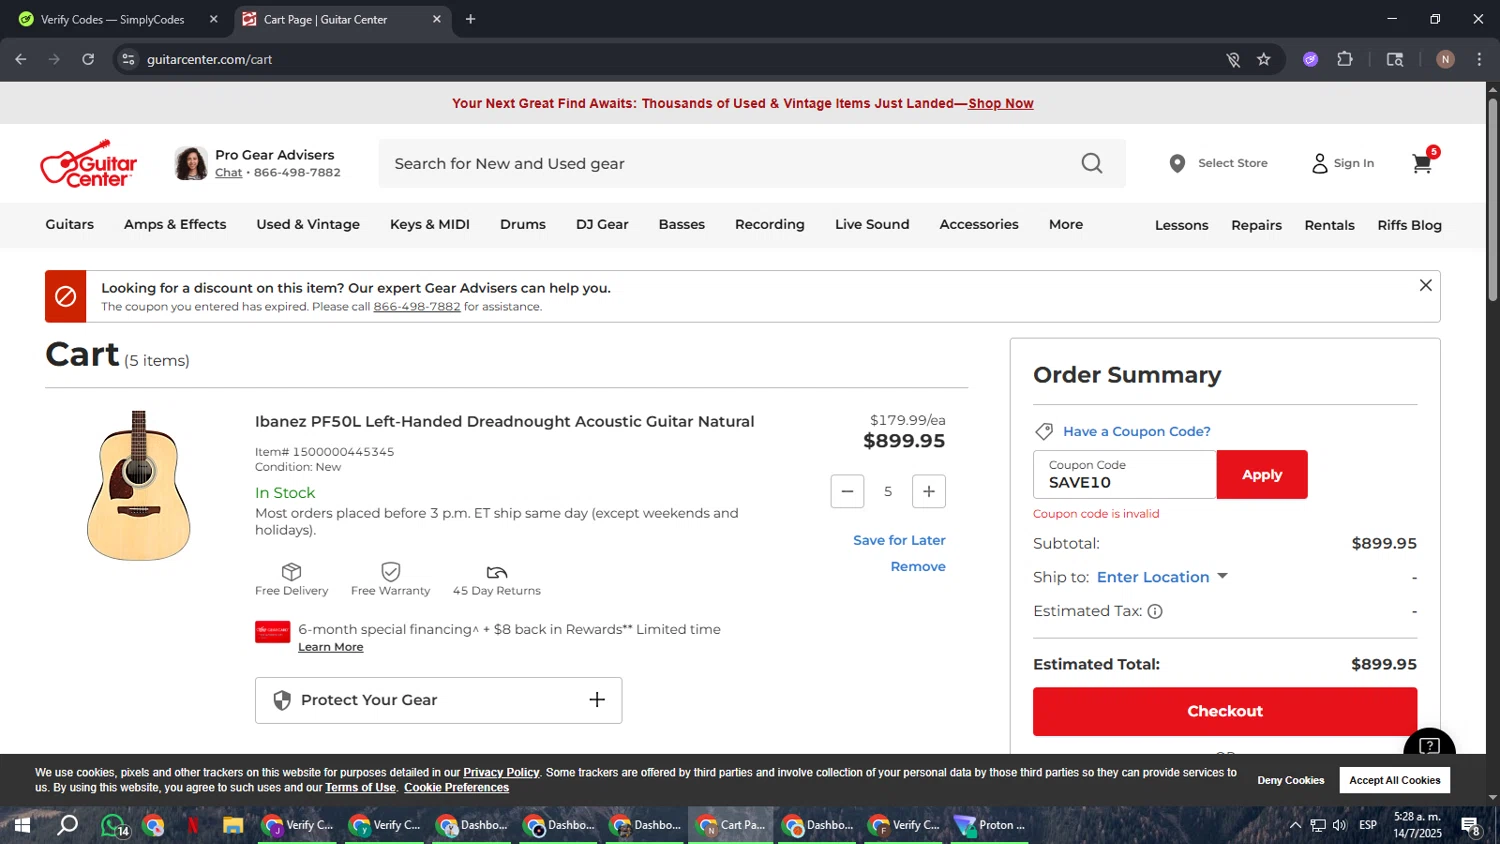The image size is (1500, 844).
Task: Click the Apply coupon button
Action: 1262,475
